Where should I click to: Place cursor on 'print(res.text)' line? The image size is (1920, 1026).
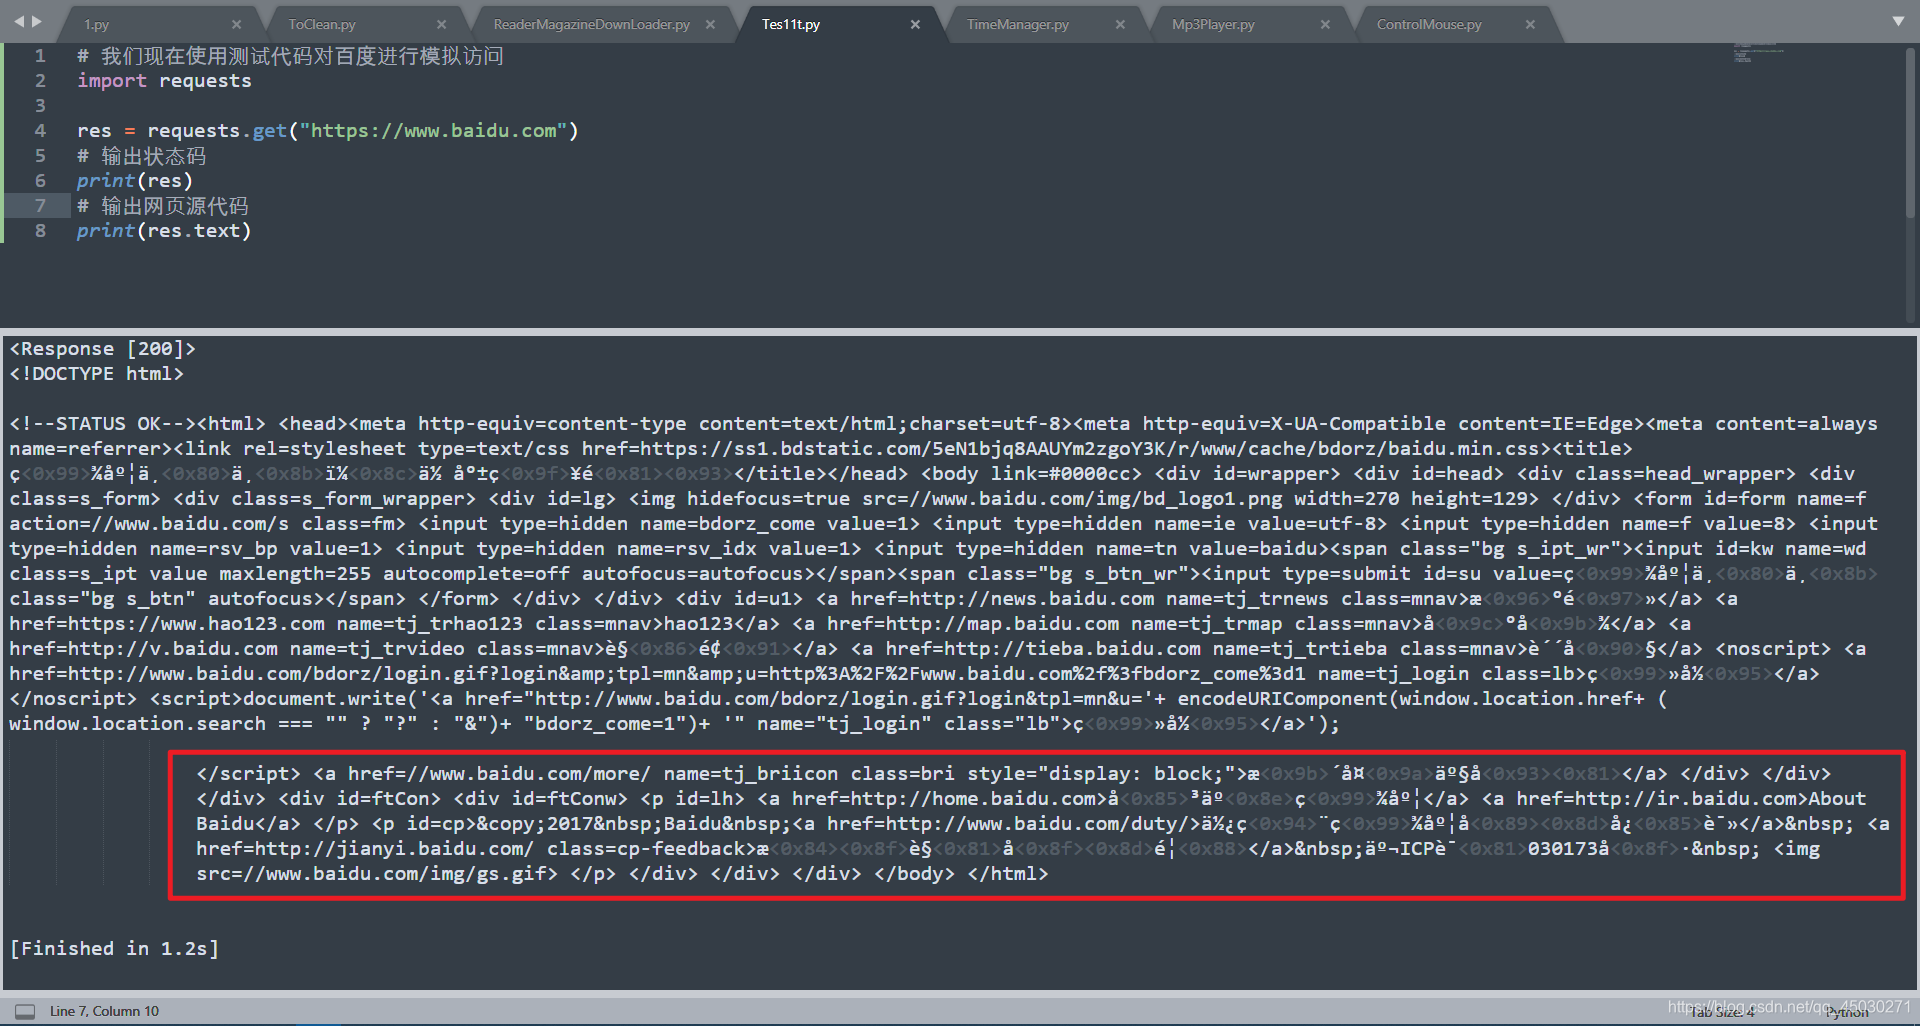164,231
